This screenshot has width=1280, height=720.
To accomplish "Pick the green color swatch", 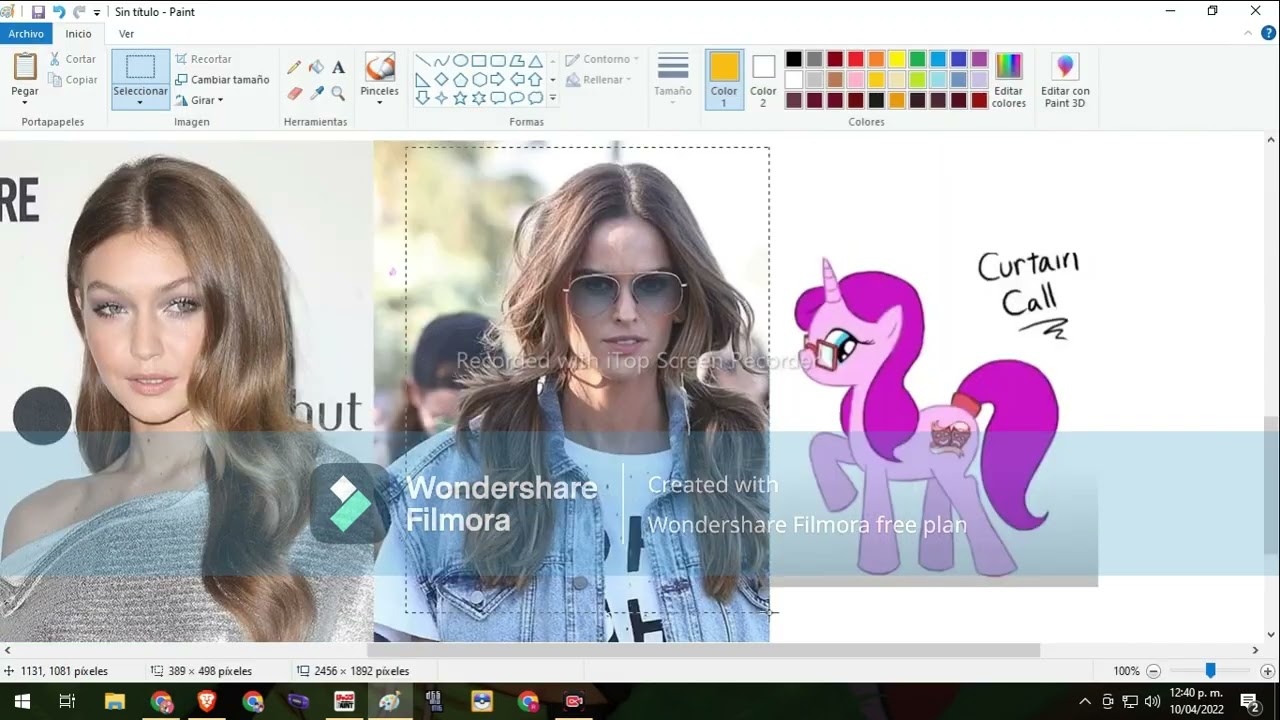I will 917,59.
